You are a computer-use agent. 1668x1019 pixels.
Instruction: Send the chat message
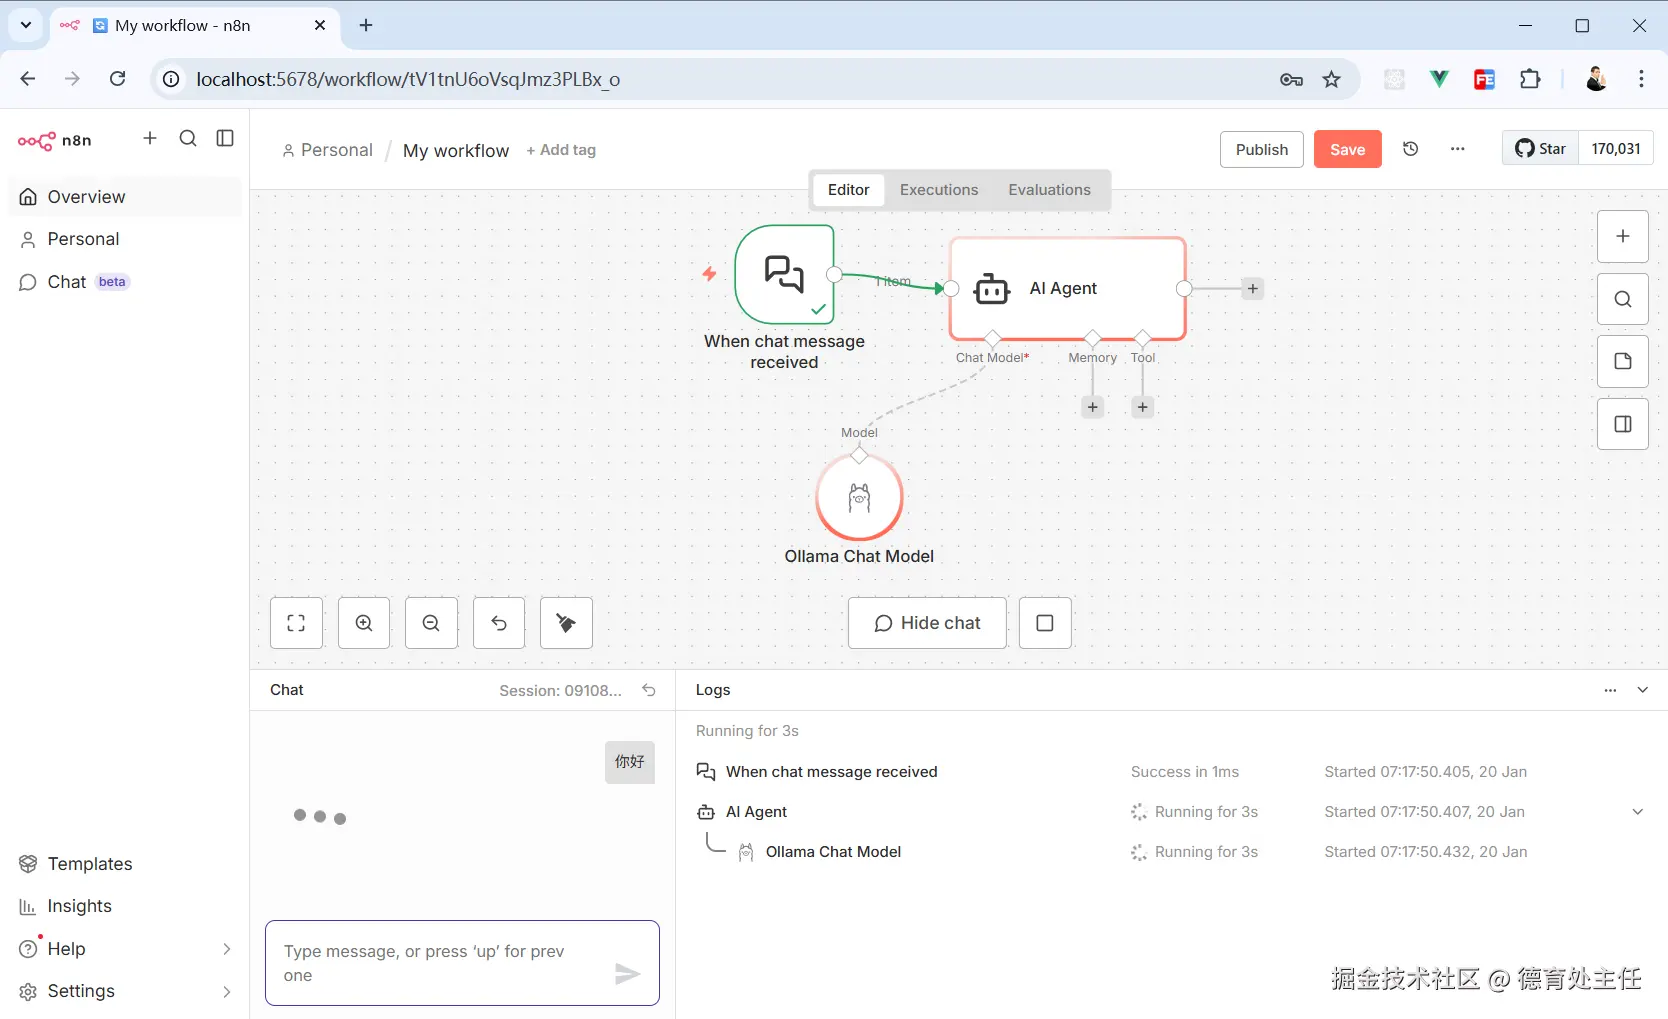(627, 974)
